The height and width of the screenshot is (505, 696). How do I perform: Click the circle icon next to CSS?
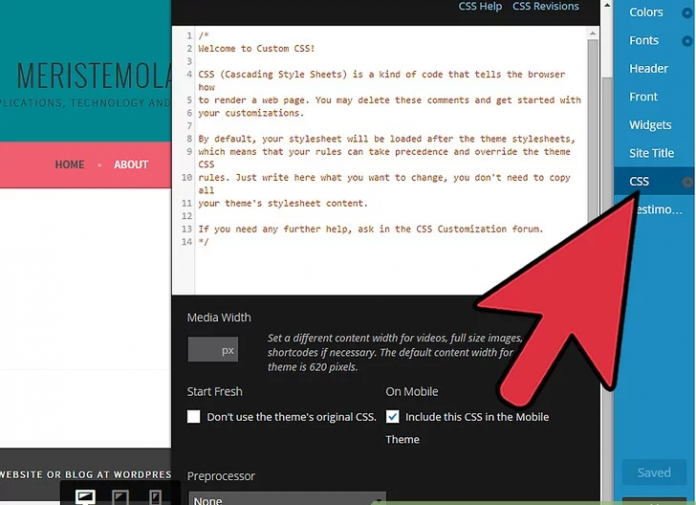pos(687,182)
